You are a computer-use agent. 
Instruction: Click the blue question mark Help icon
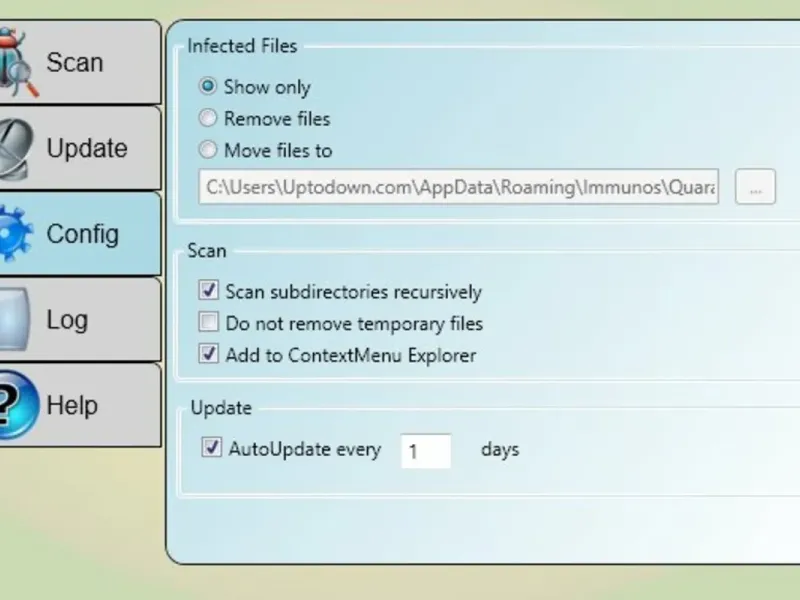click(x=18, y=405)
